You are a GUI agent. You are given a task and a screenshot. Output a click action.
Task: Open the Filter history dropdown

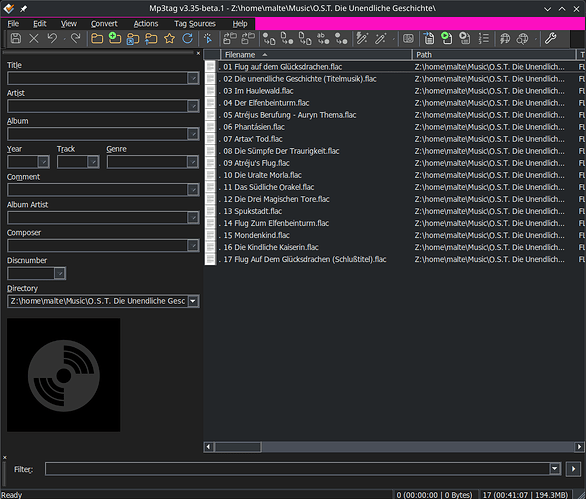tap(555, 468)
